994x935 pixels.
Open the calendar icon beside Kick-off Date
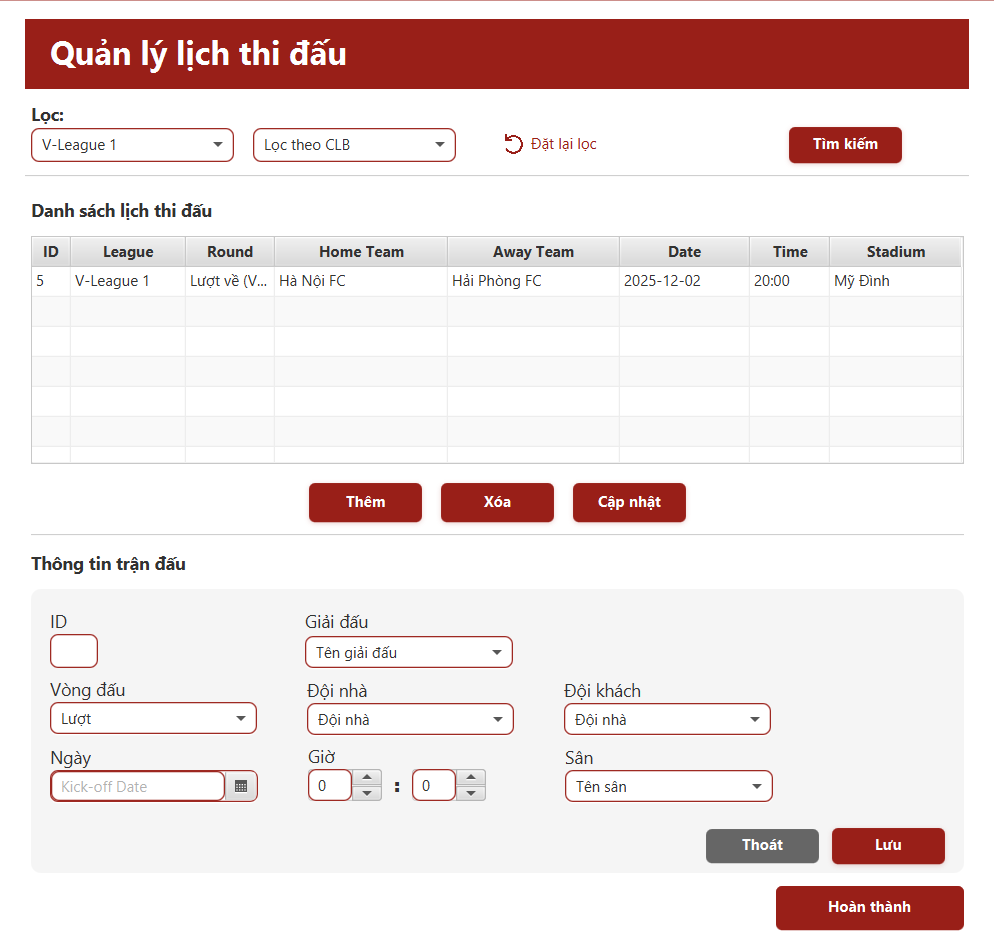[241, 786]
